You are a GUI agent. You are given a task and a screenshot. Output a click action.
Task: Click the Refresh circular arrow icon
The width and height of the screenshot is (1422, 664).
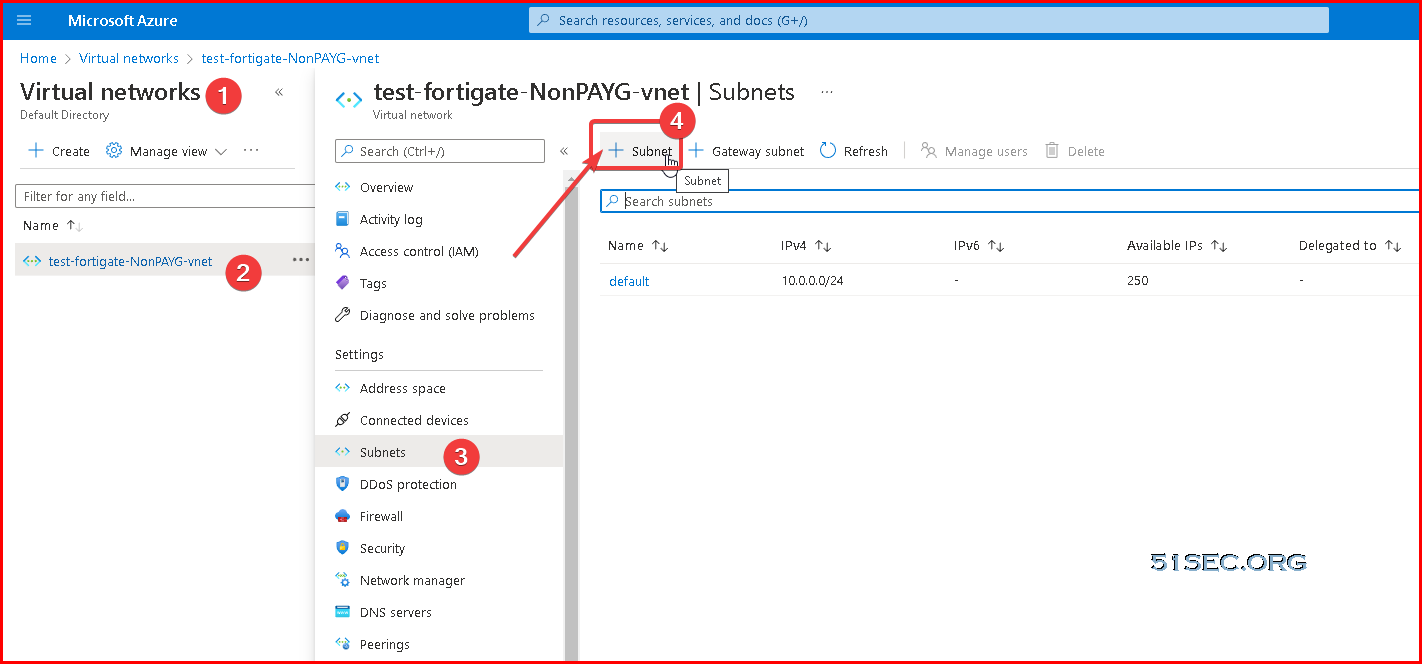point(828,151)
